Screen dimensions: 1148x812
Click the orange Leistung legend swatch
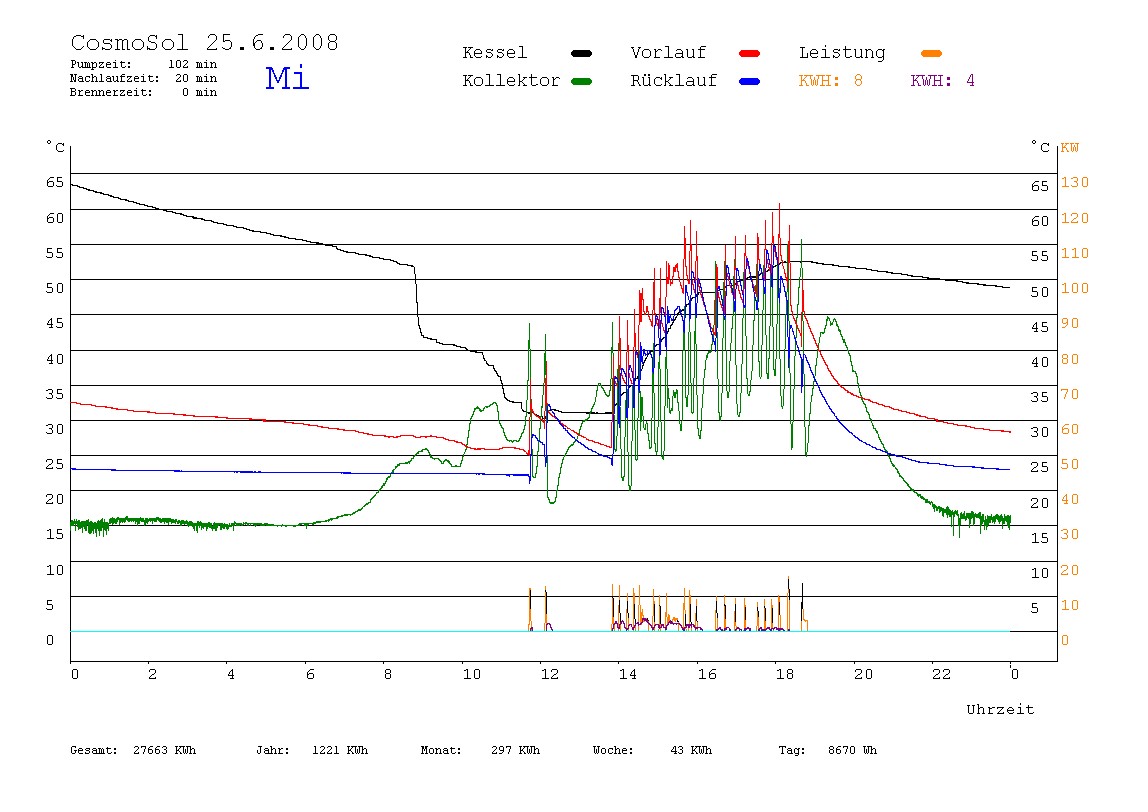coord(931,53)
